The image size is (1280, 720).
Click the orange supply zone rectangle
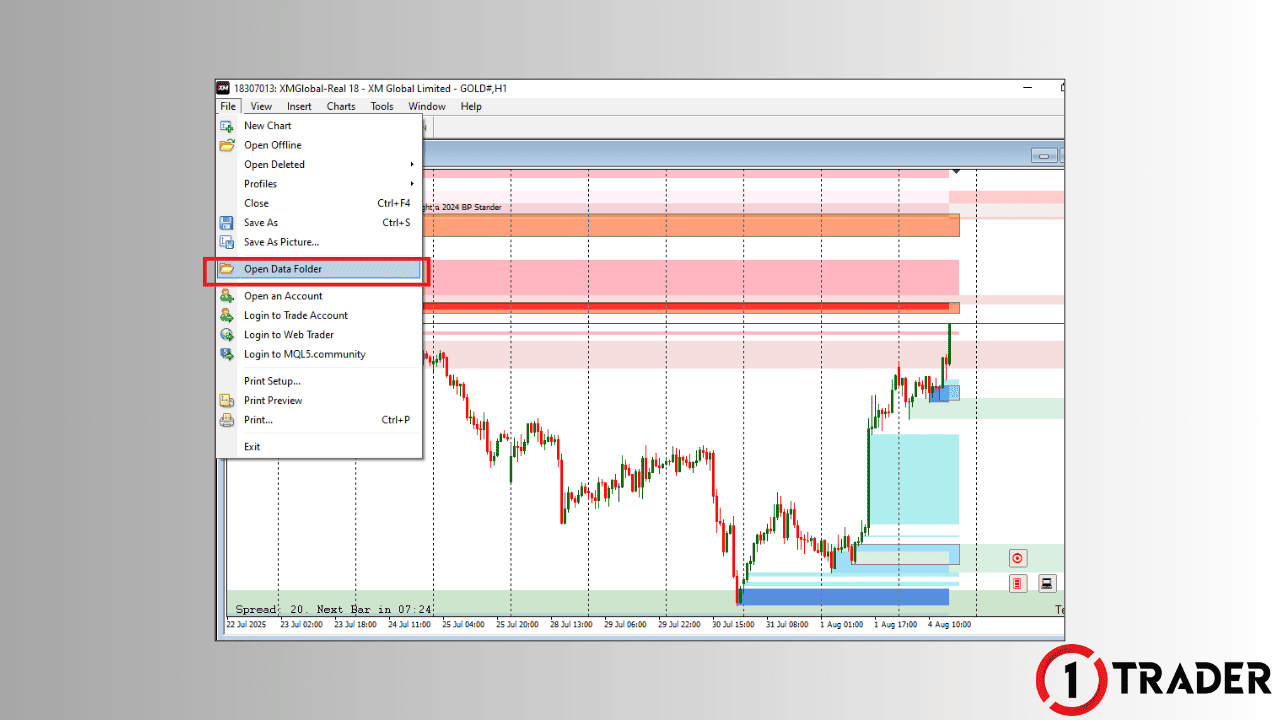[x=690, y=225]
